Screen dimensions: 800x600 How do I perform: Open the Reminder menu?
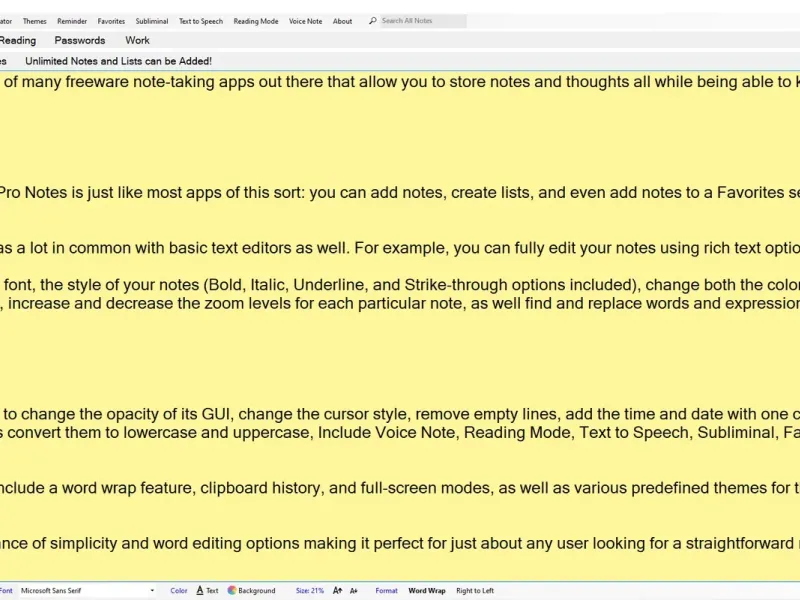[x=72, y=21]
